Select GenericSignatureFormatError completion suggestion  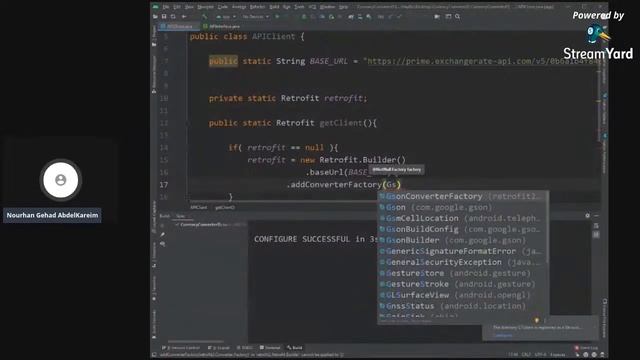(461, 251)
